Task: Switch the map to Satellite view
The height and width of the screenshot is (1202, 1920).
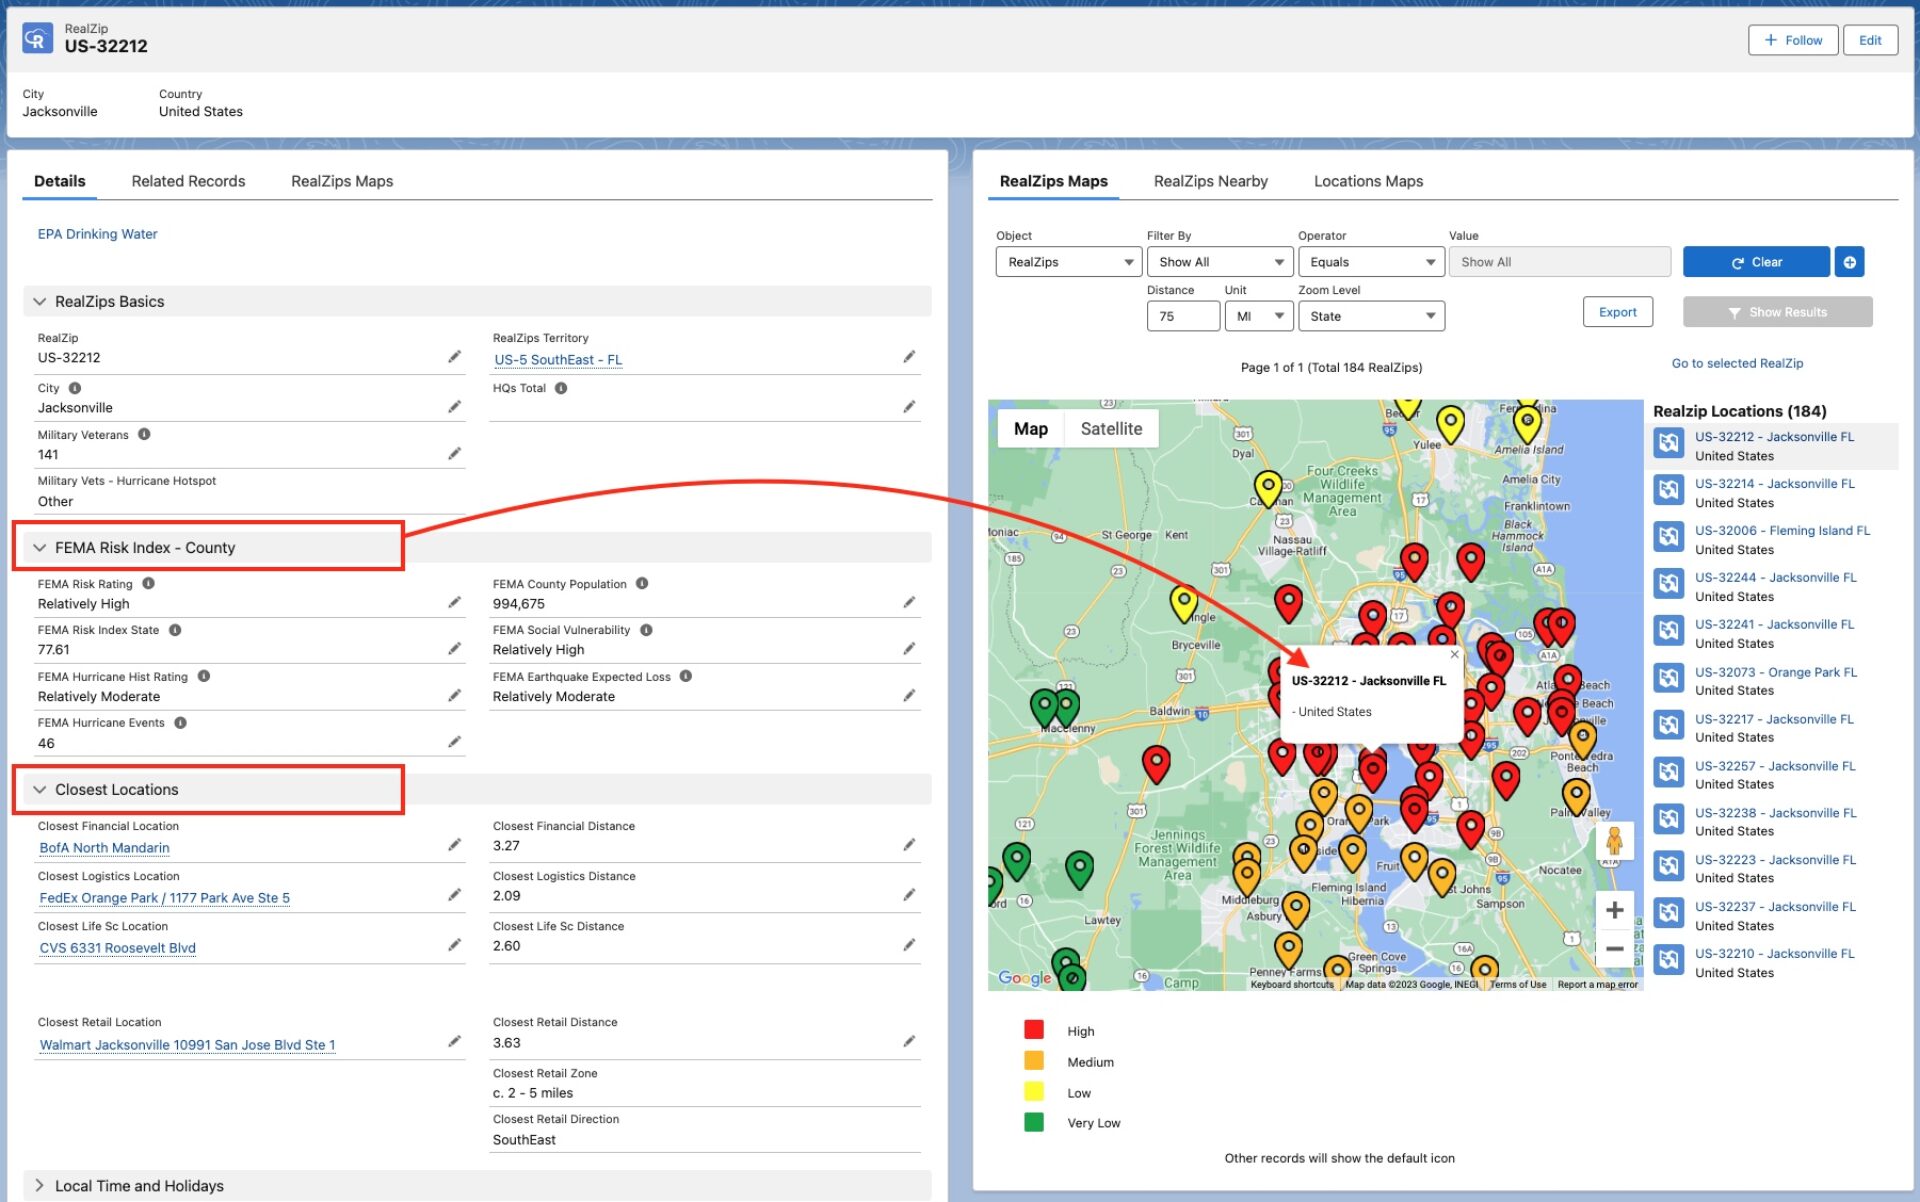Action: [x=1111, y=428]
